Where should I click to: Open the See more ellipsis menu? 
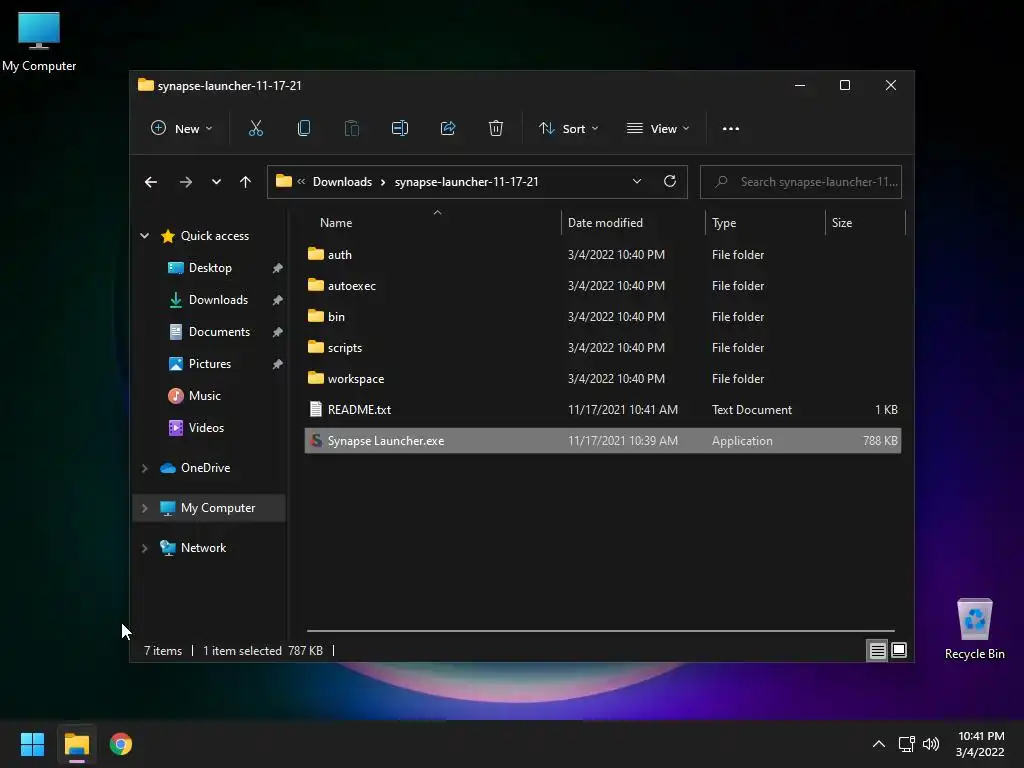731,129
